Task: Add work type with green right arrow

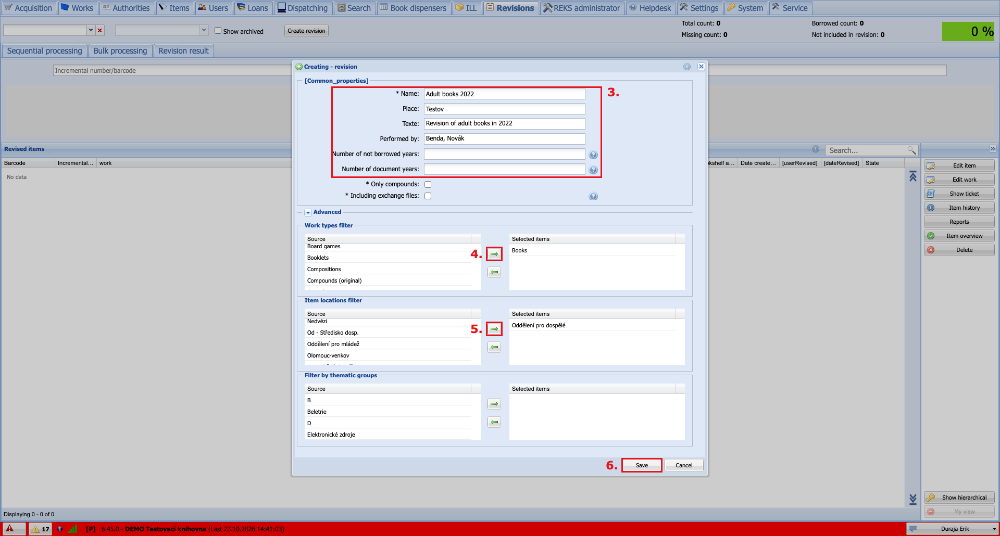Action: tap(494, 254)
